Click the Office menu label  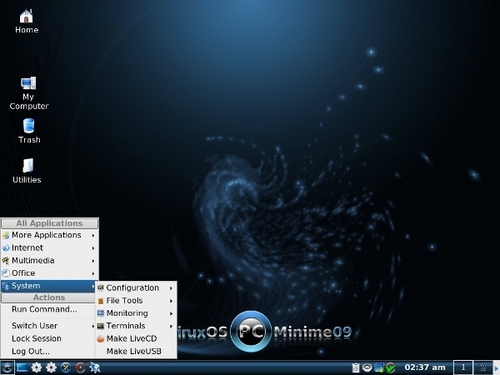pos(23,273)
